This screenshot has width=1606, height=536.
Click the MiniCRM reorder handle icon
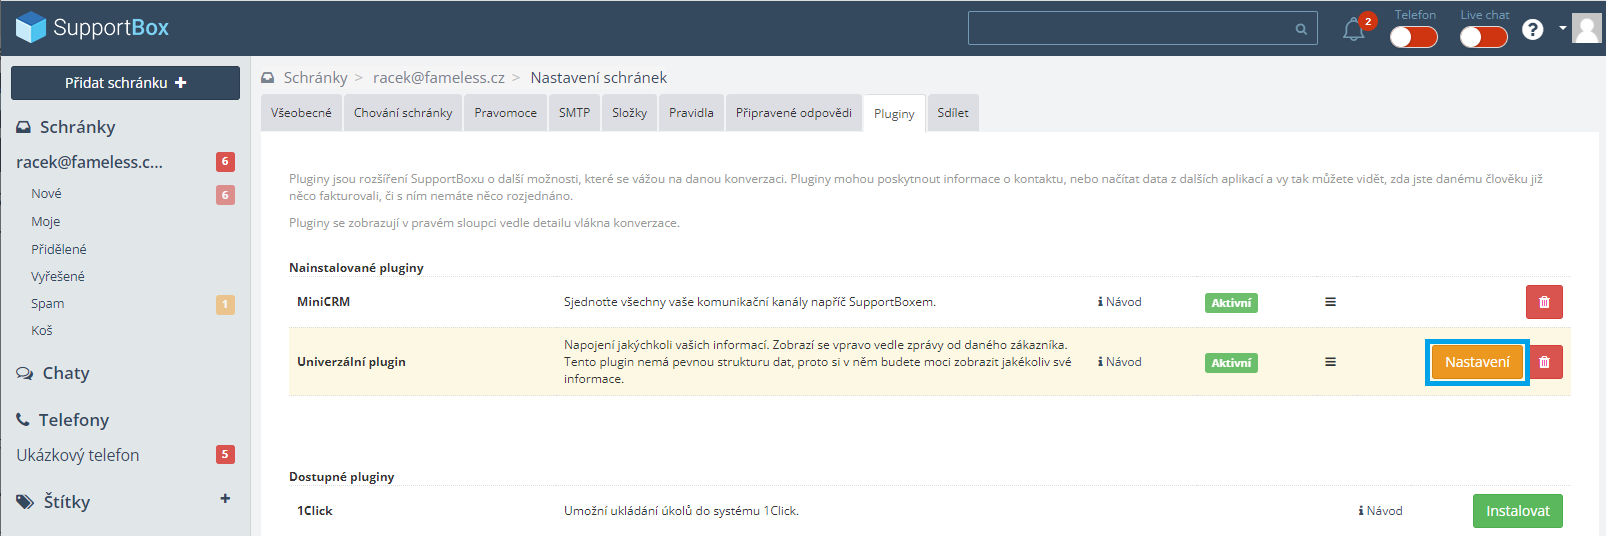[x=1330, y=302]
